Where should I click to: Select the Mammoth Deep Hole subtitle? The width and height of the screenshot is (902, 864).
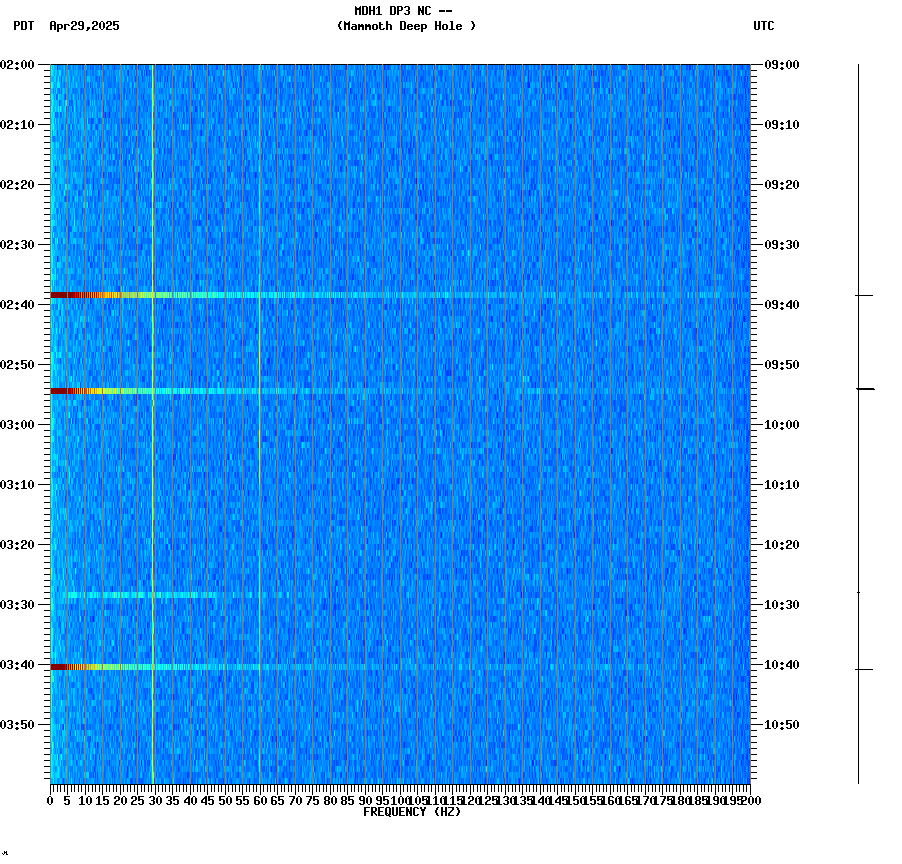[x=406, y=26]
